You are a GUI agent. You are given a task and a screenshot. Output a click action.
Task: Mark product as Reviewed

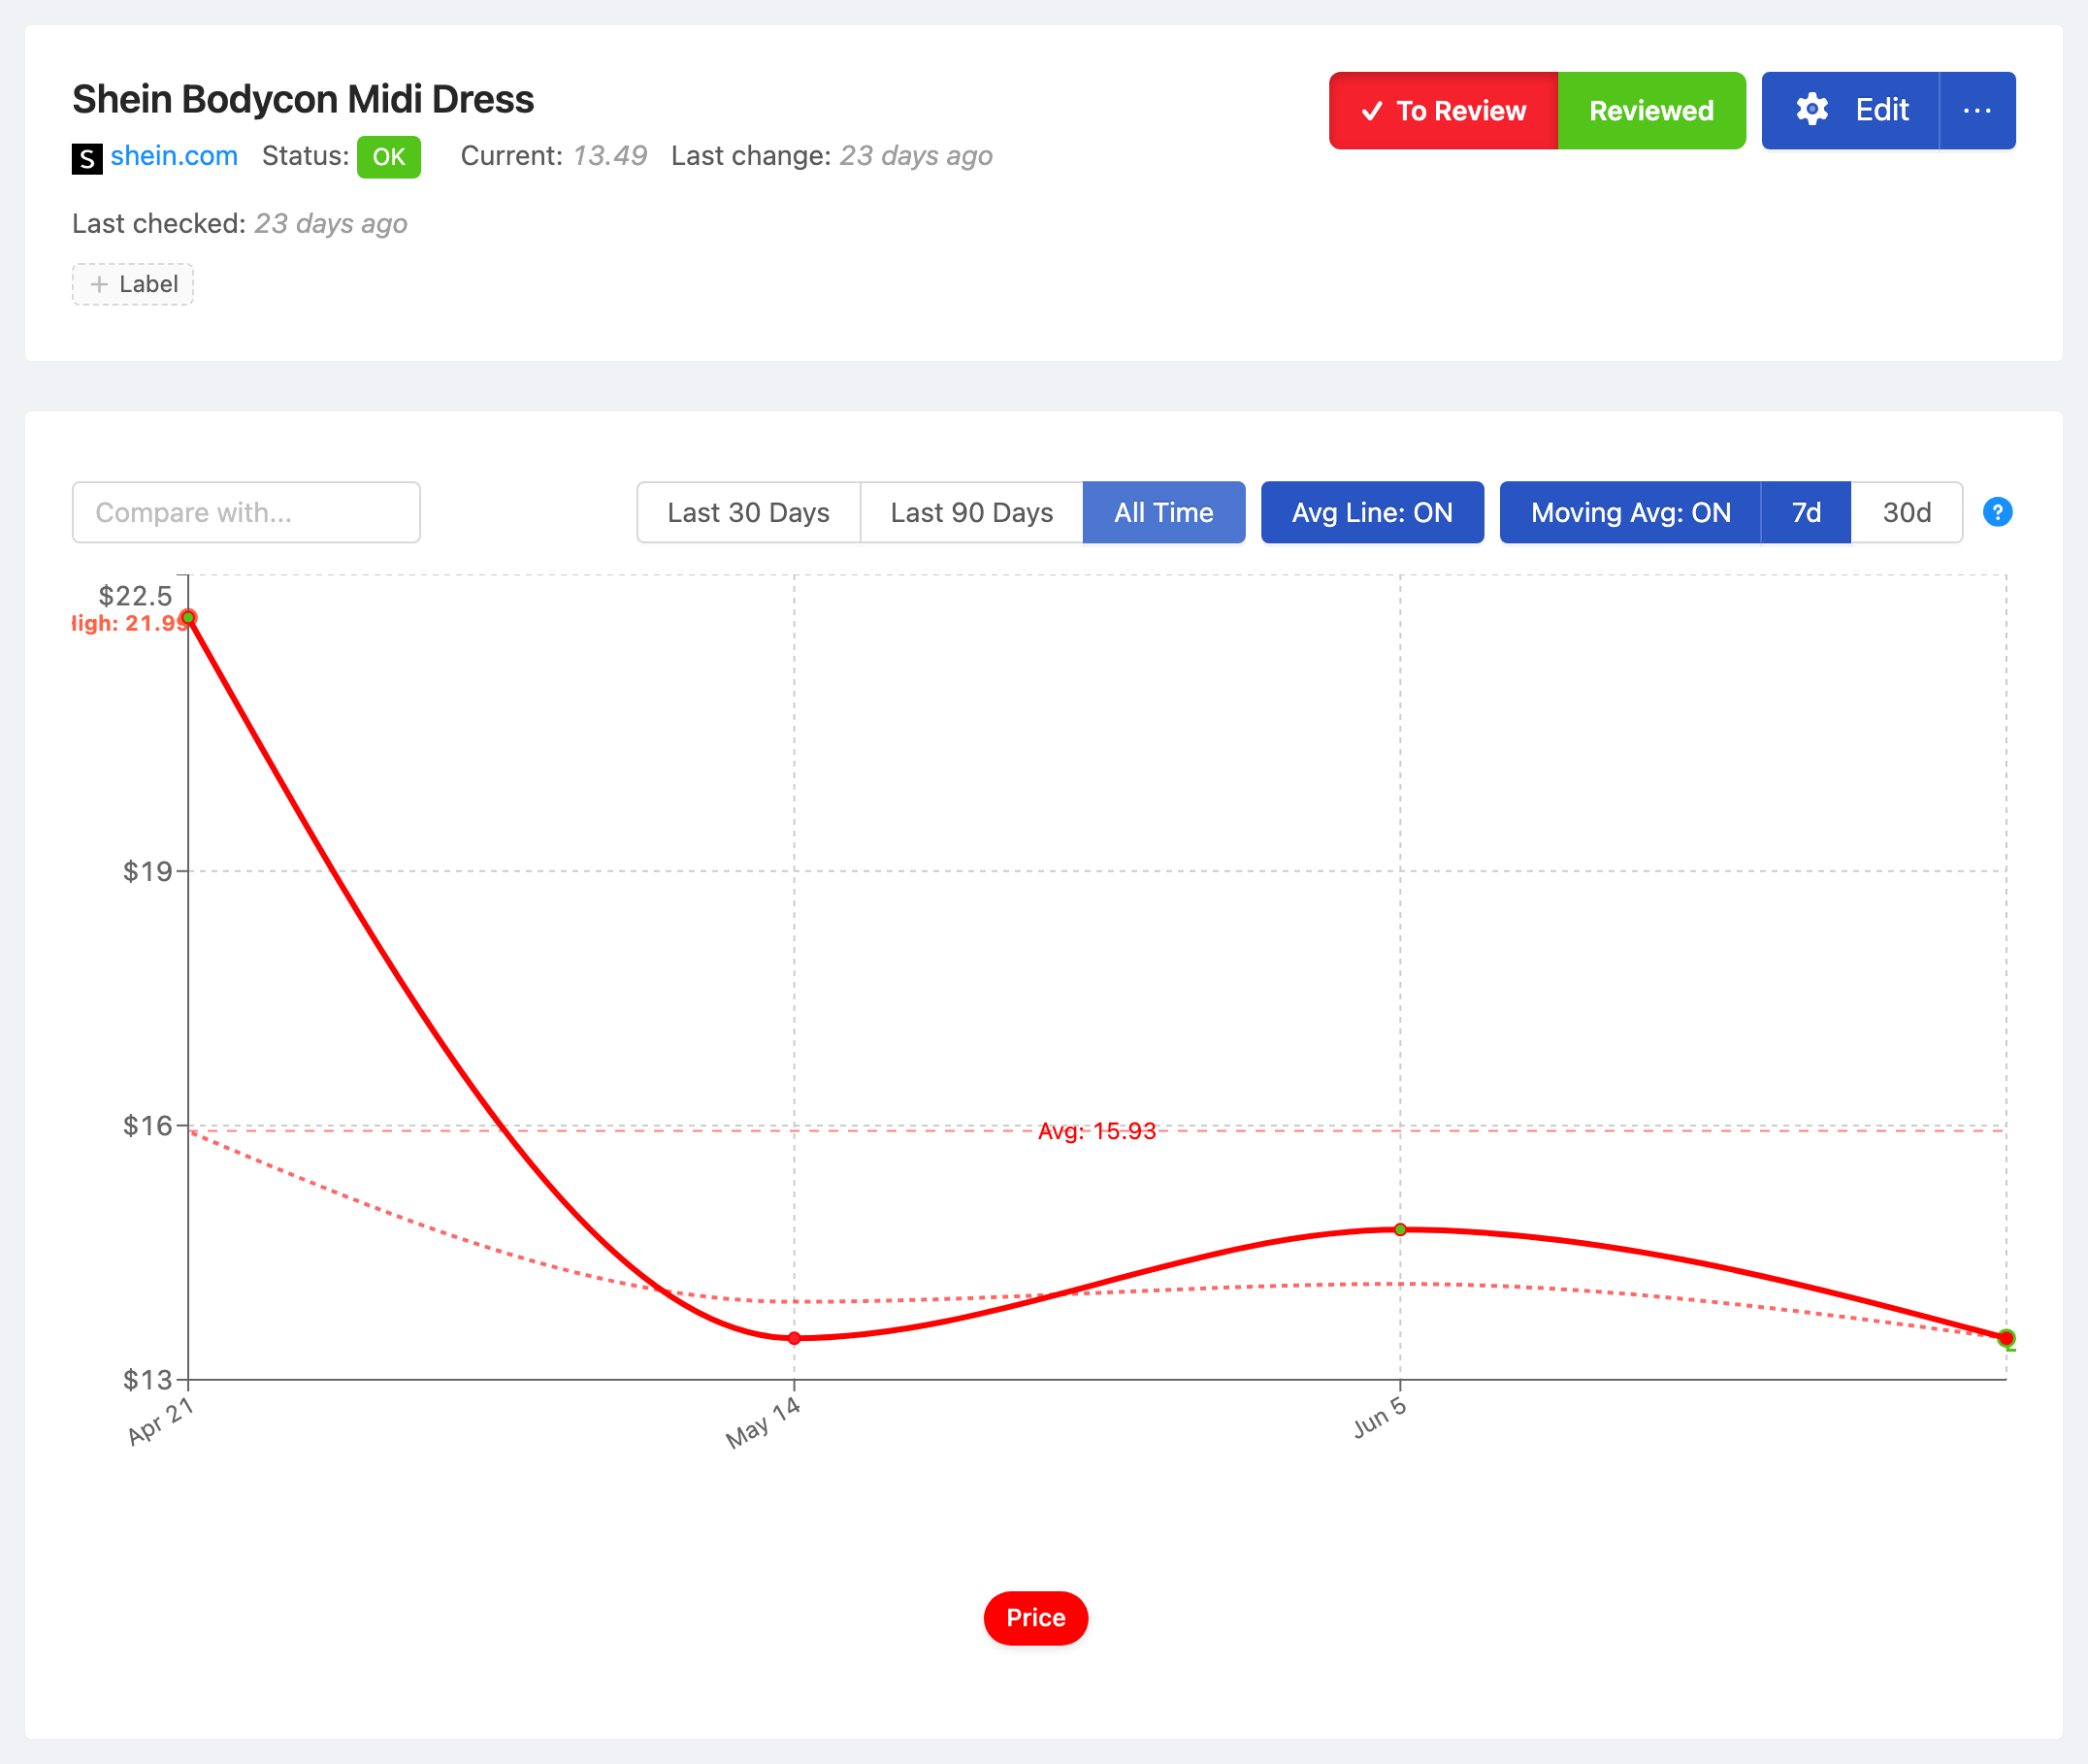coord(1651,110)
